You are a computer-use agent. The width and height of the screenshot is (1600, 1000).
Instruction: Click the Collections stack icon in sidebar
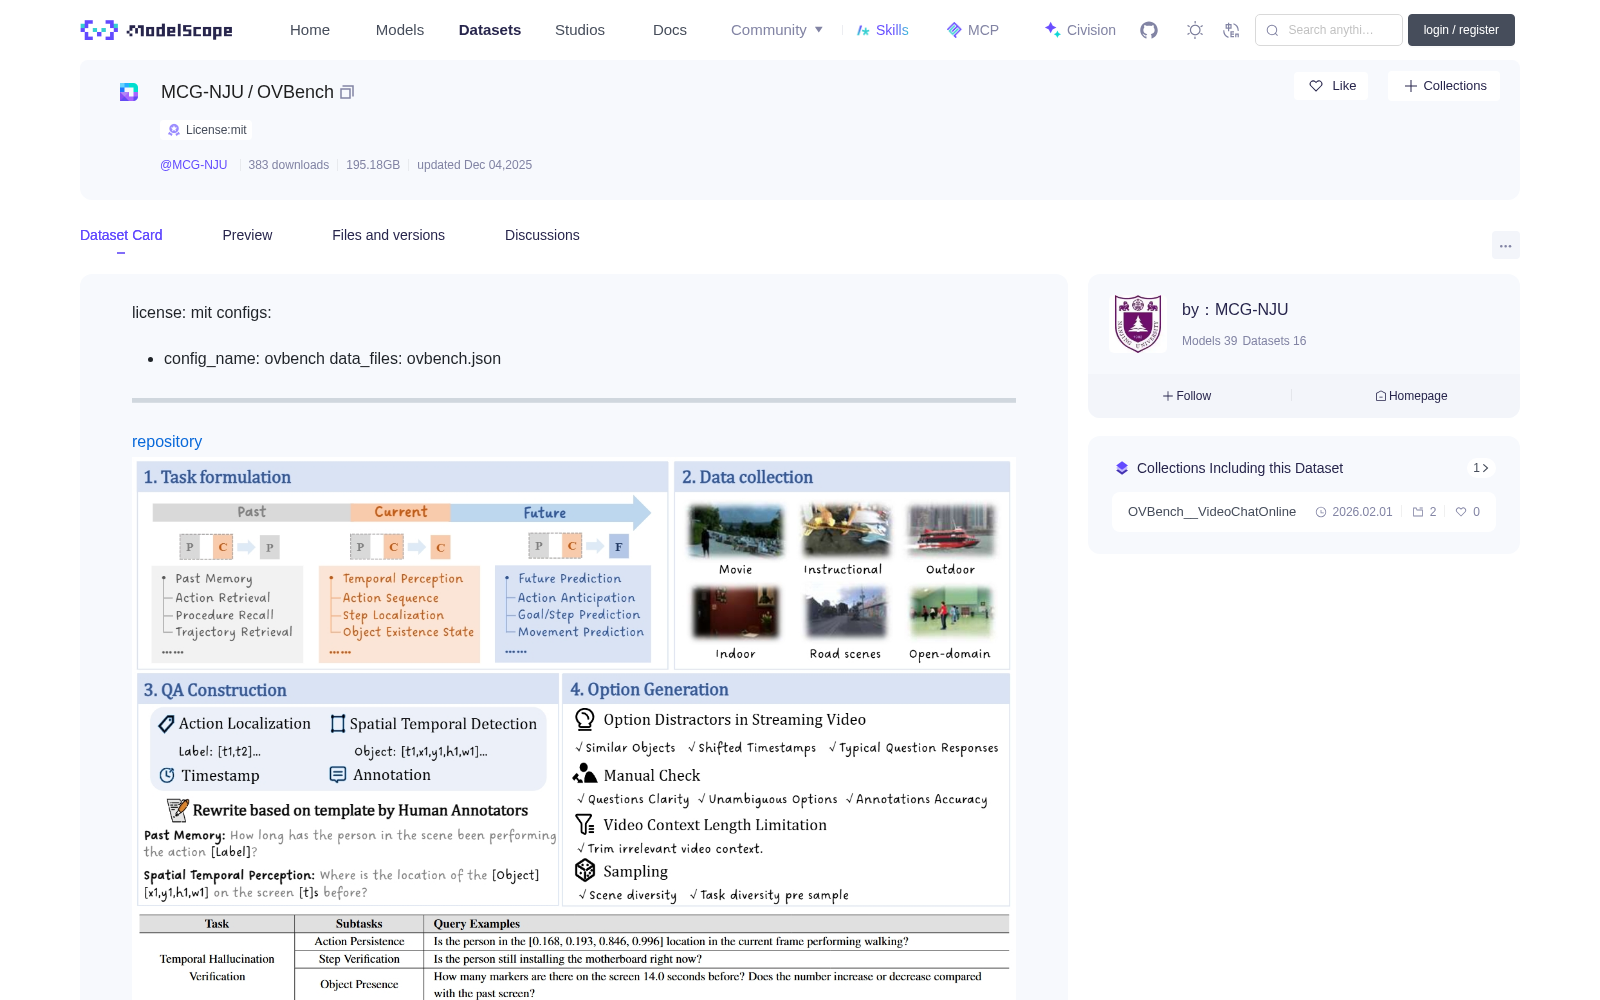pyautogui.click(x=1122, y=468)
